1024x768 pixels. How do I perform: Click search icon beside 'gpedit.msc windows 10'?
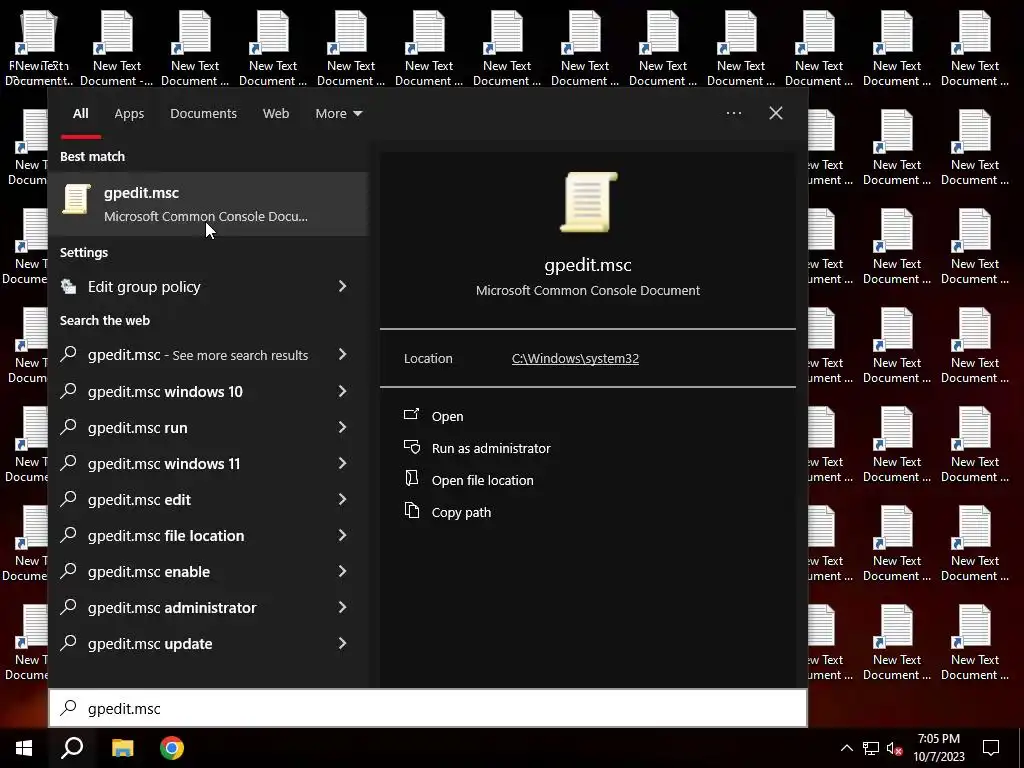[69, 391]
